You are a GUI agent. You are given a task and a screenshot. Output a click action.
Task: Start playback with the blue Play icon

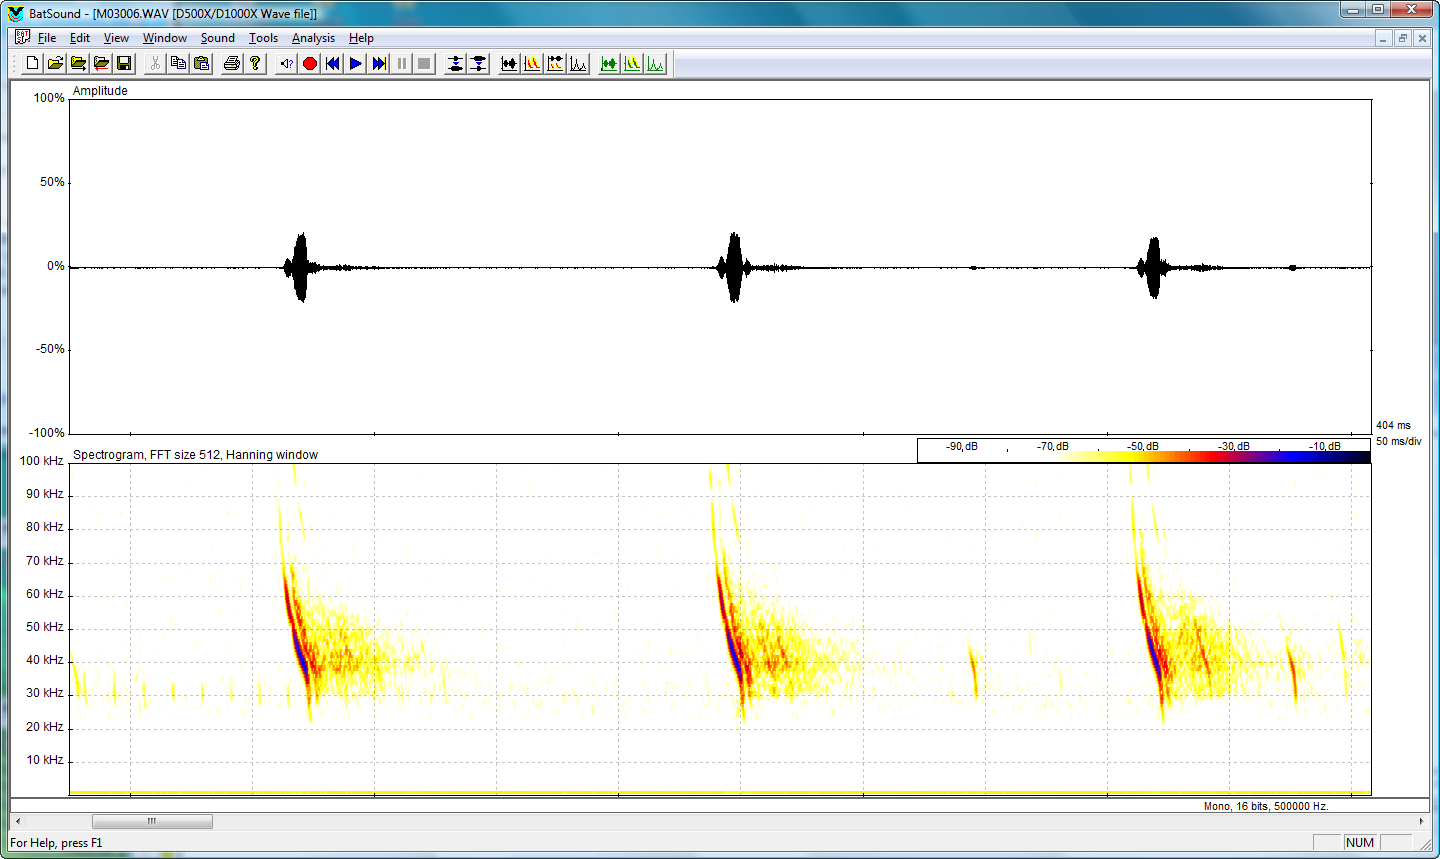[356, 63]
